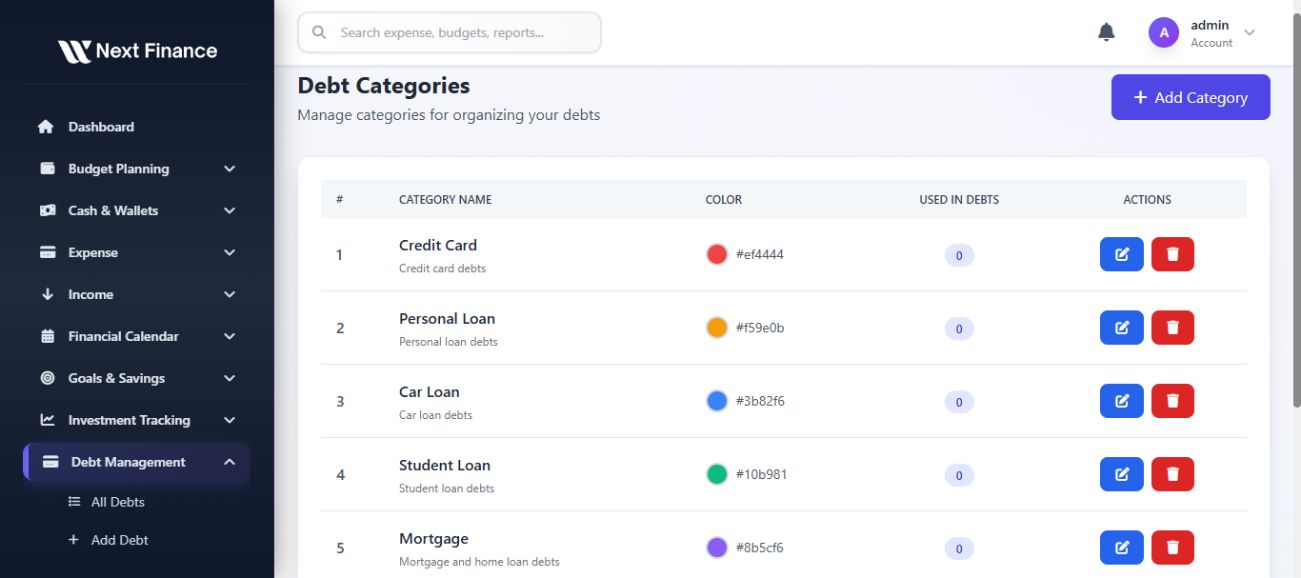Image resolution: width=1301 pixels, height=578 pixels.
Task: Click the Add Category button
Action: pos(1190,97)
